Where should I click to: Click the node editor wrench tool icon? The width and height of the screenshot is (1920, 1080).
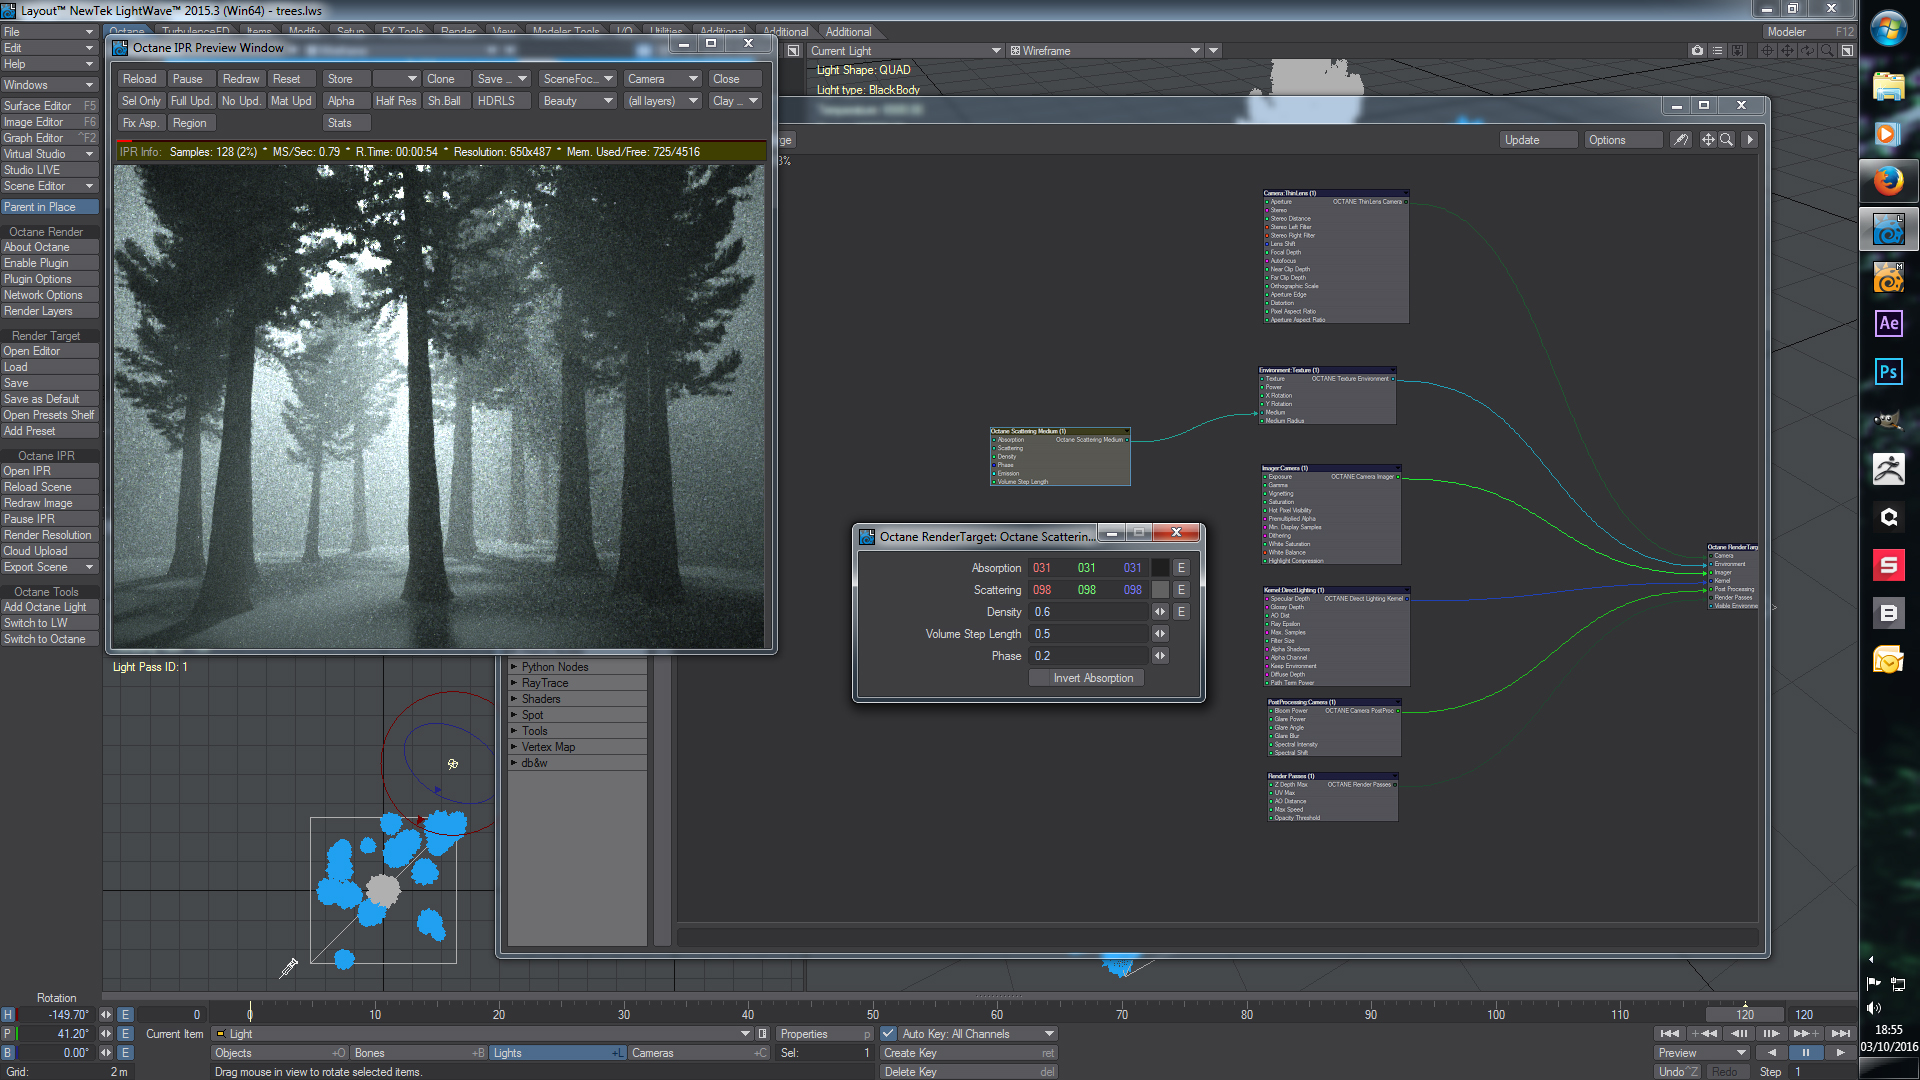click(1681, 140)
